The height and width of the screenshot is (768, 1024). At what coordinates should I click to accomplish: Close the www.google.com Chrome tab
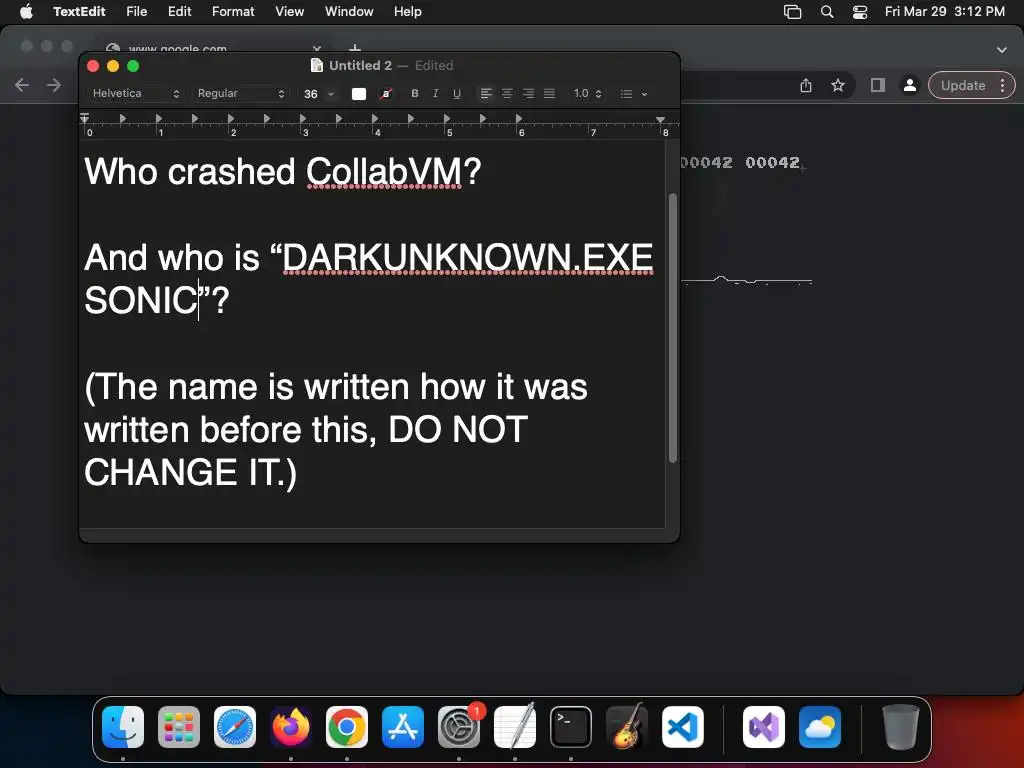pyautogui.click(x=317, y=48)
